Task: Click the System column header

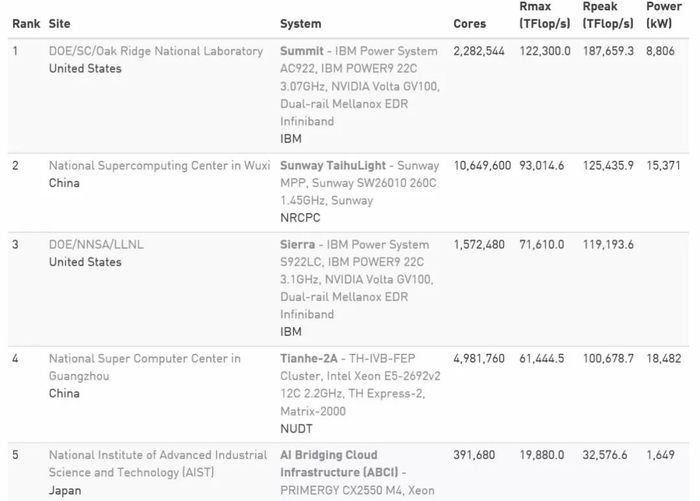Action: pos(300,23)
